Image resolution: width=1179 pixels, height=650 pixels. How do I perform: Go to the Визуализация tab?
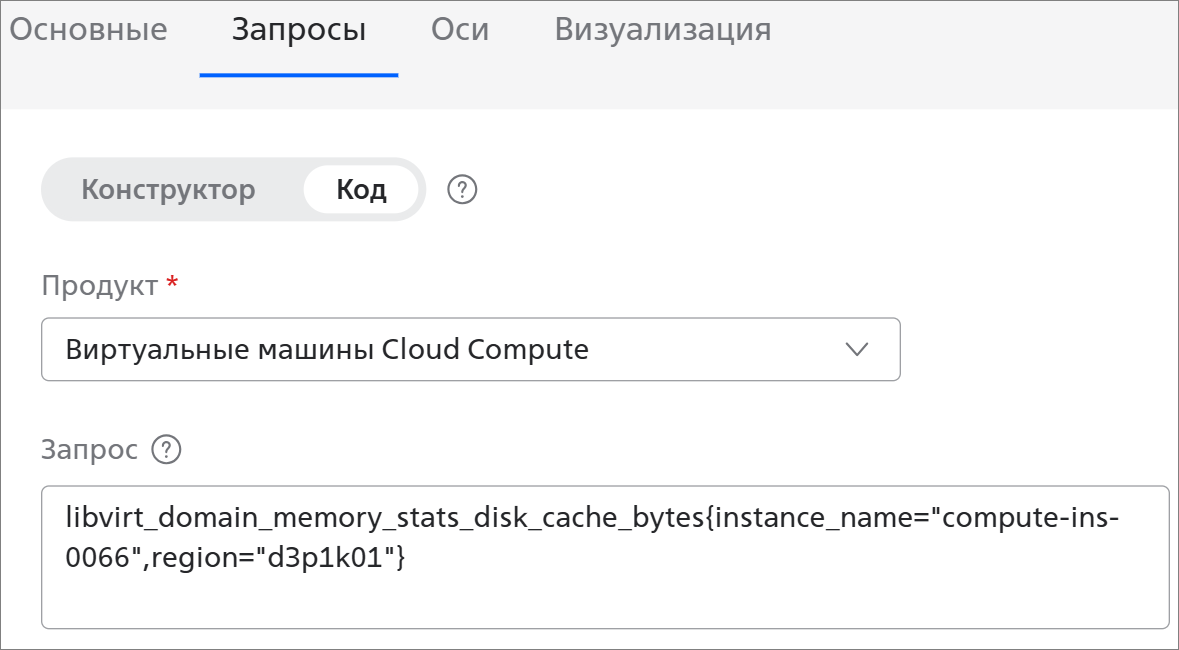click(662, 30)
